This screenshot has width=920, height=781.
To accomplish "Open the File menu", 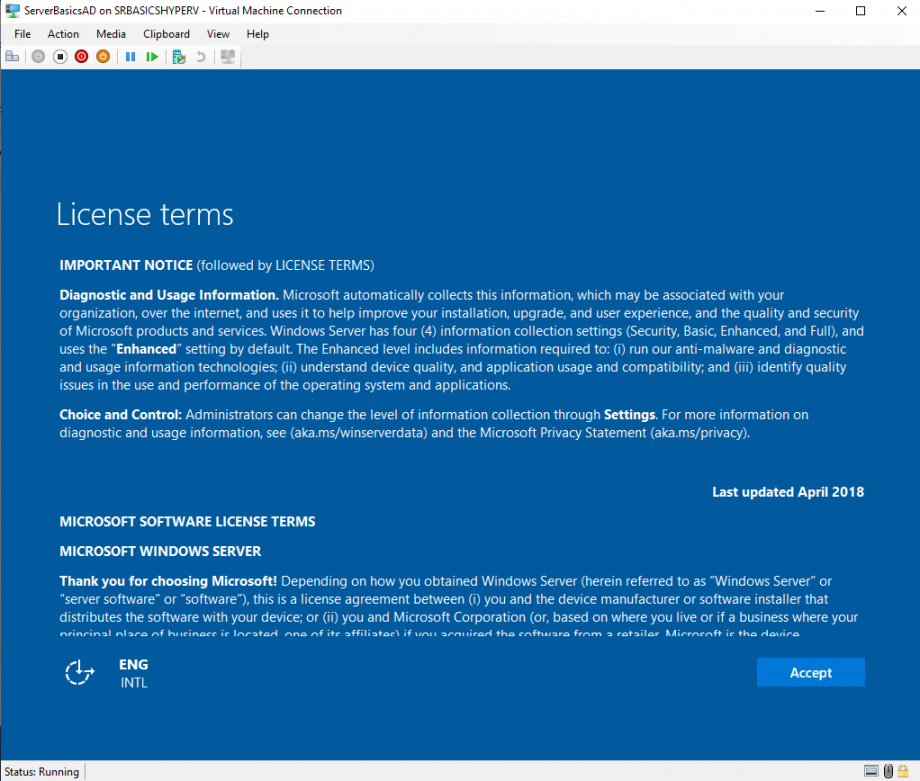I will [22, 34].
